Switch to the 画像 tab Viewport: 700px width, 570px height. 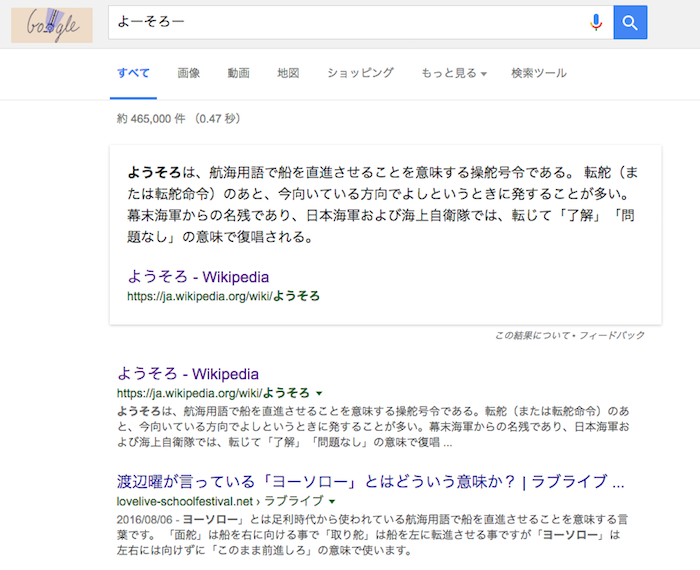pyautogui.click(x=188, y=73)
